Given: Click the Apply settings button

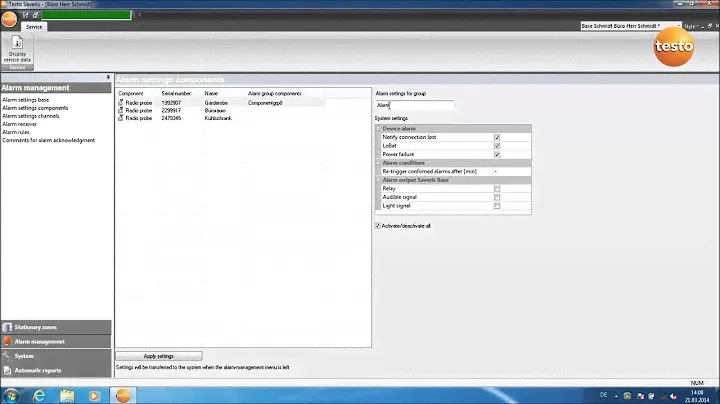Looking at the screenshot, I should (x=159, y=356).
